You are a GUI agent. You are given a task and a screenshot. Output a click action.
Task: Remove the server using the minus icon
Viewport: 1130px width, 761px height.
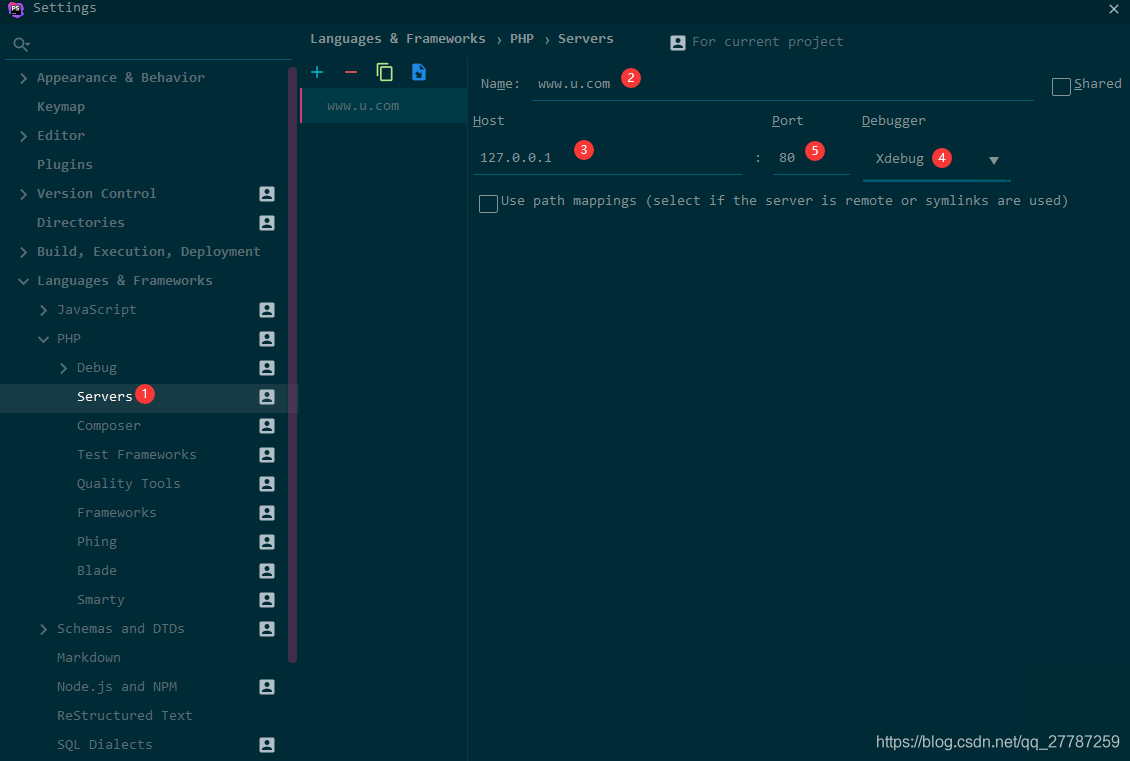[x=351, y=72]
